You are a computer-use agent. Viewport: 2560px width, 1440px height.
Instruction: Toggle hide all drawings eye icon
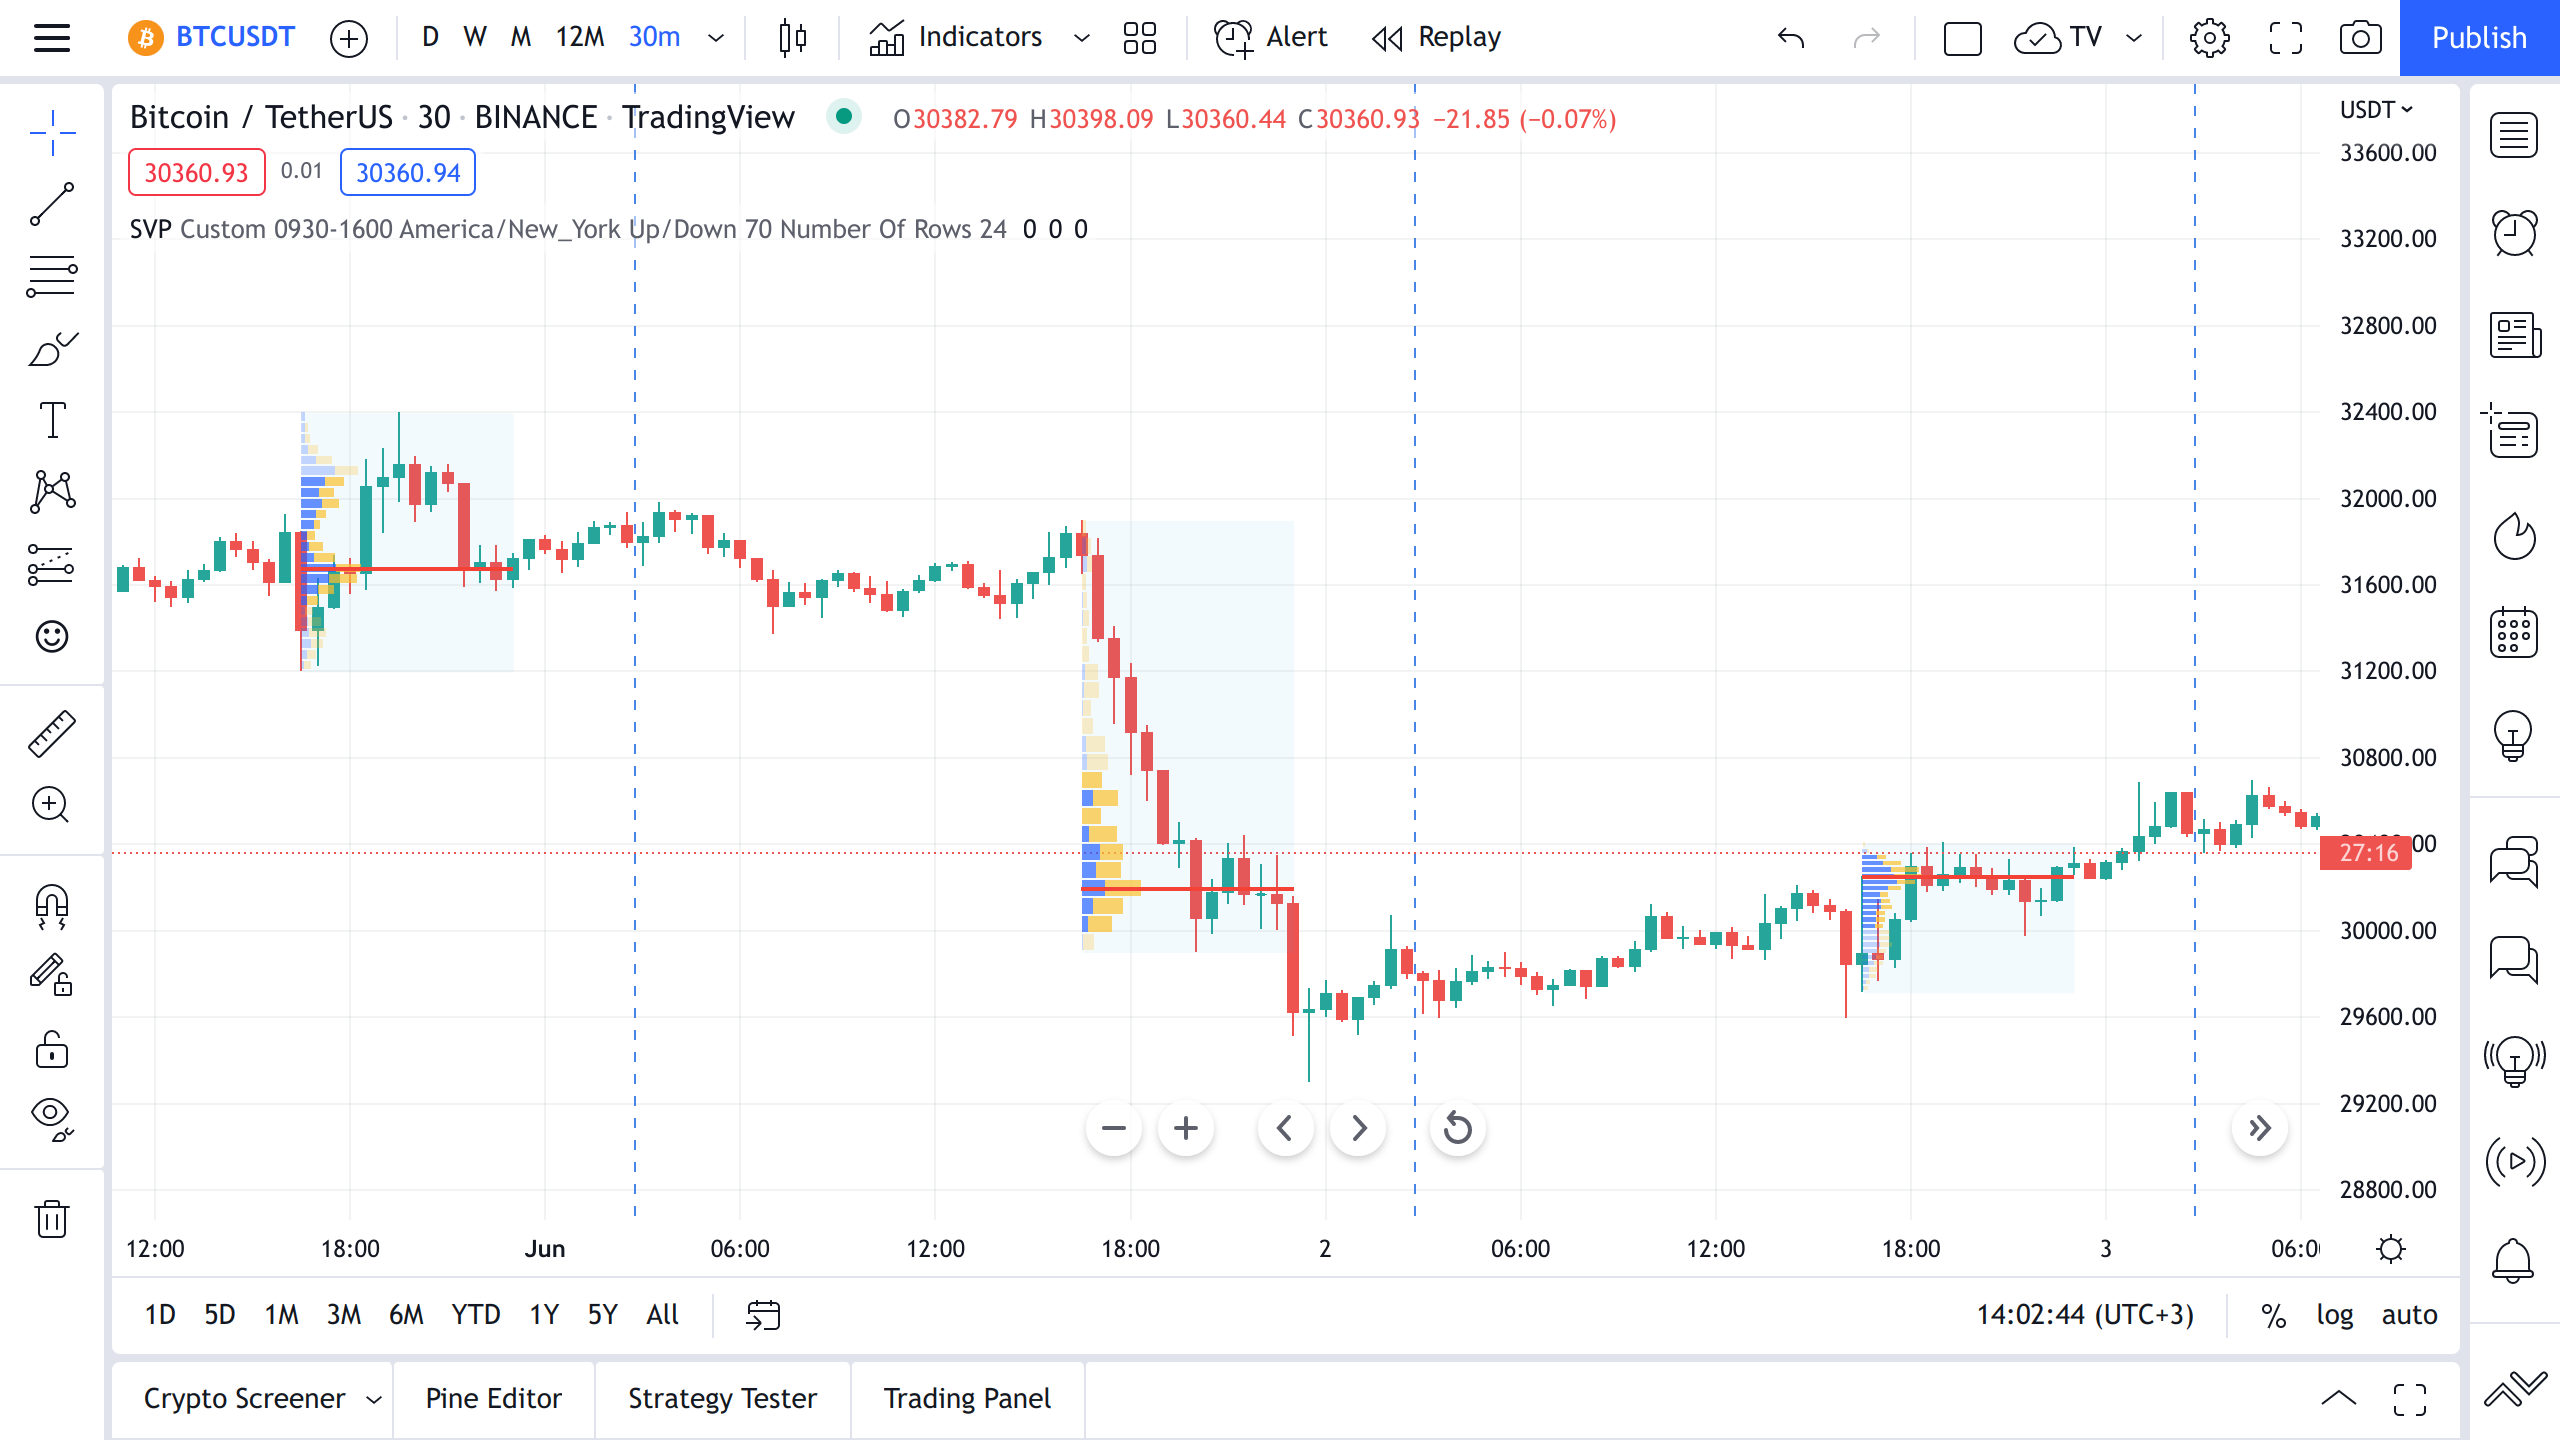point(51,1117)
